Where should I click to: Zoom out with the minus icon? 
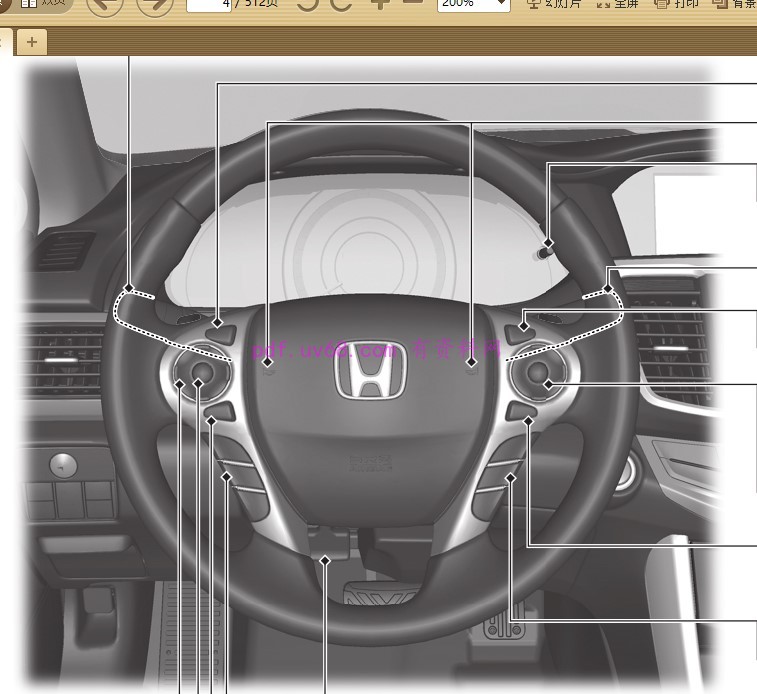pos(412,4)
